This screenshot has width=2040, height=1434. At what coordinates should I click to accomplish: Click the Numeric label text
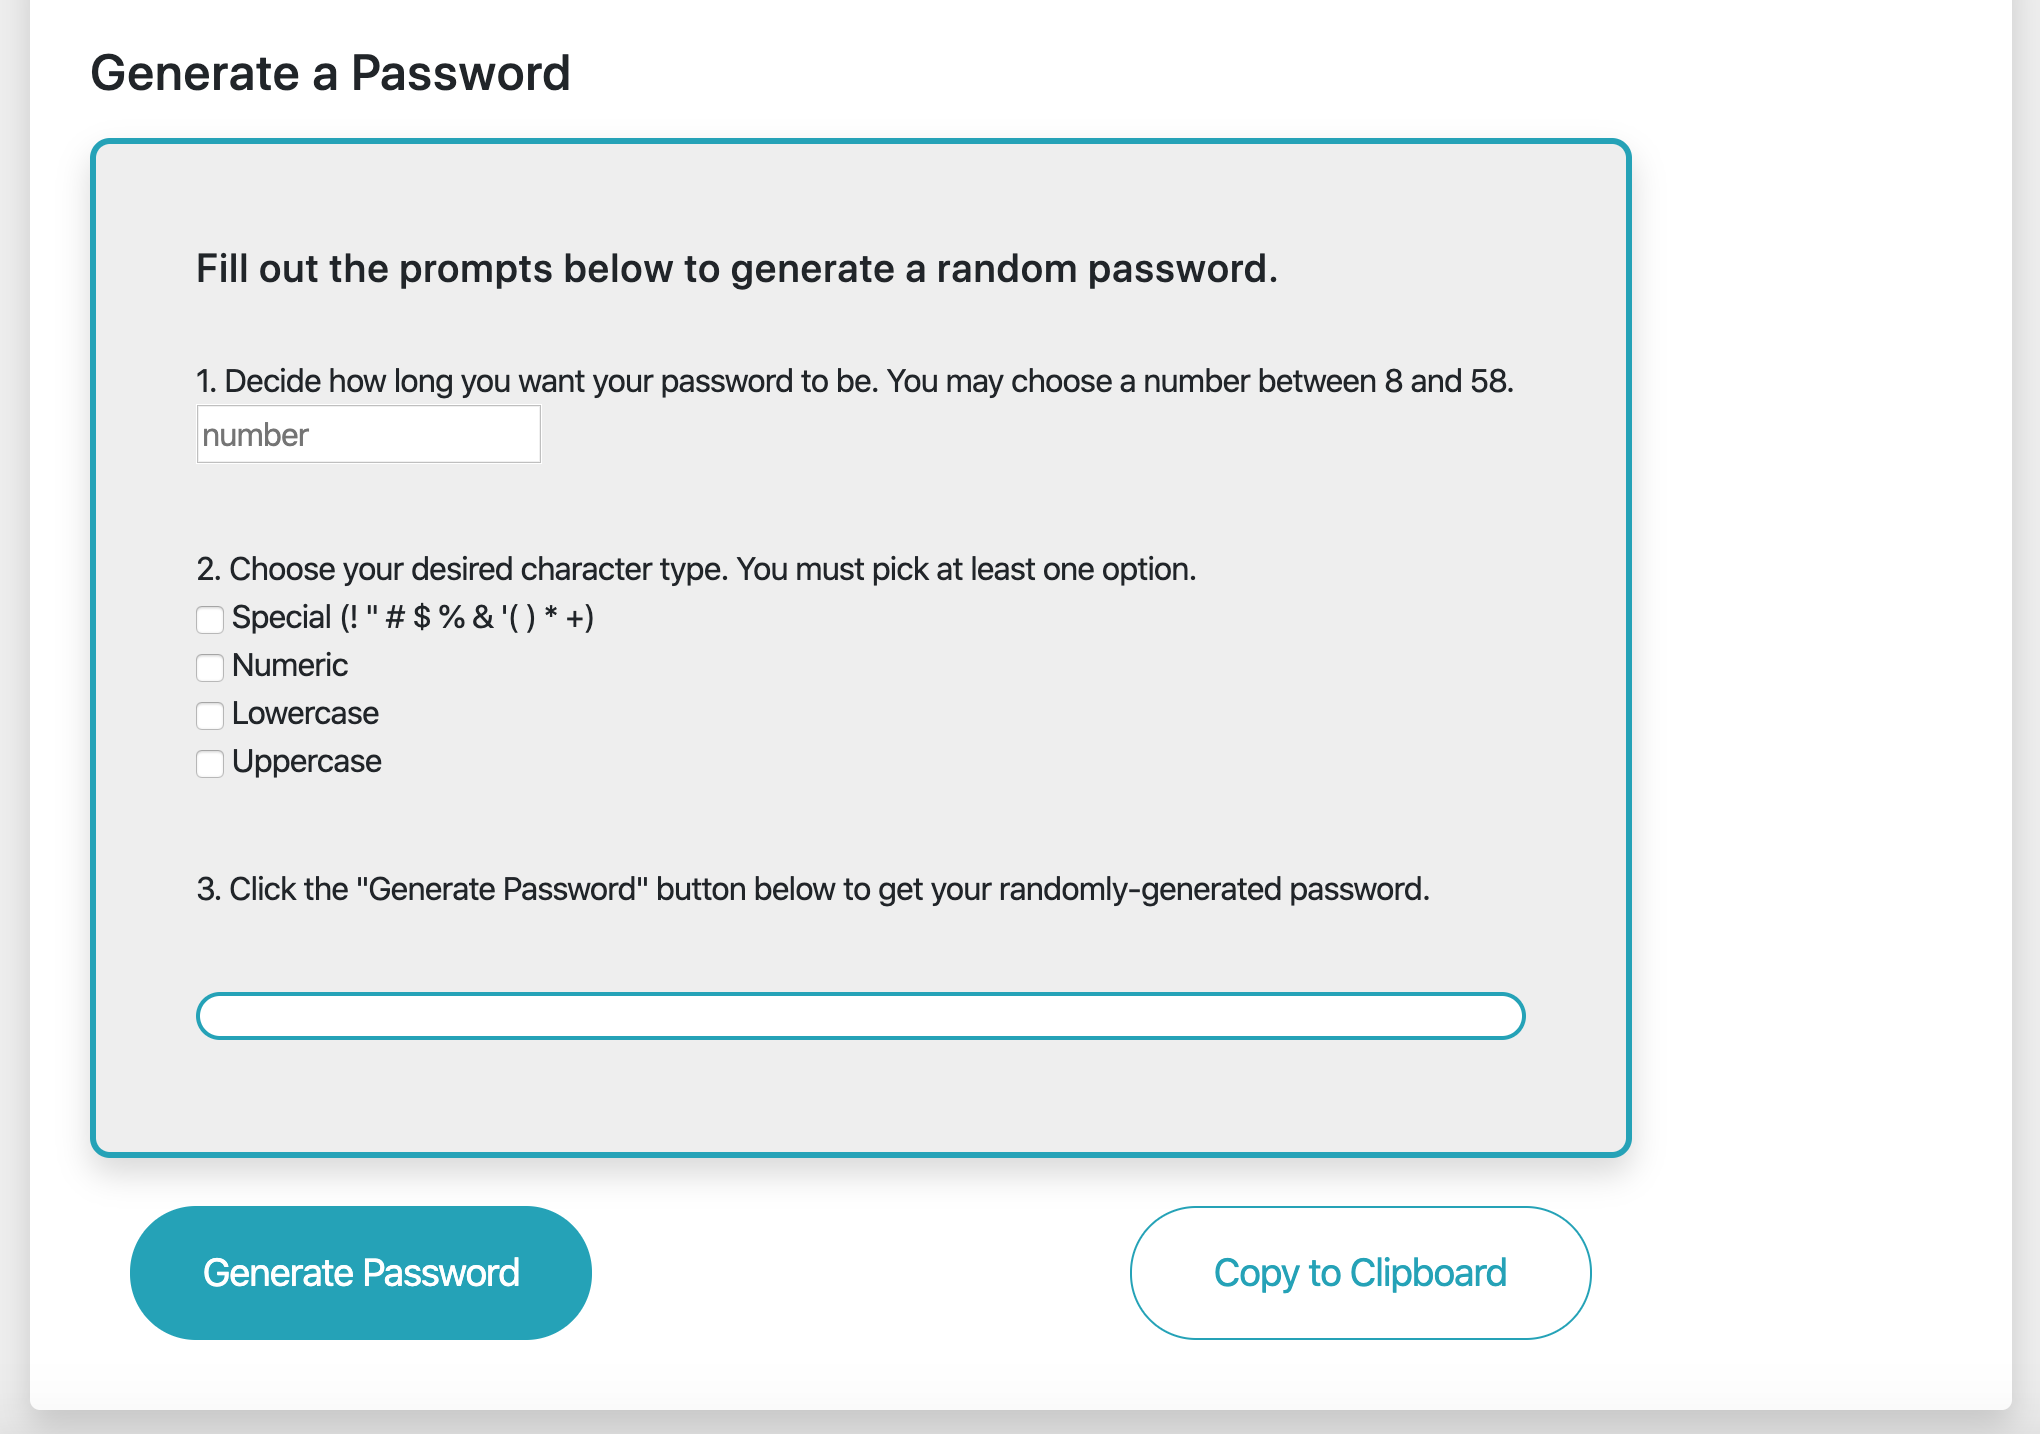point(289,666)
